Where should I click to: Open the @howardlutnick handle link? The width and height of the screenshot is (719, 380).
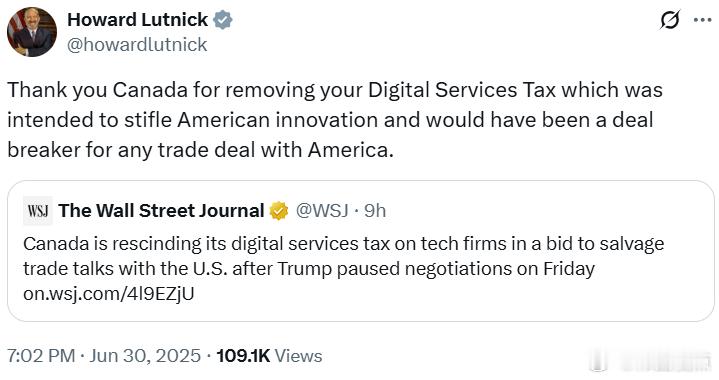(137, 45)
